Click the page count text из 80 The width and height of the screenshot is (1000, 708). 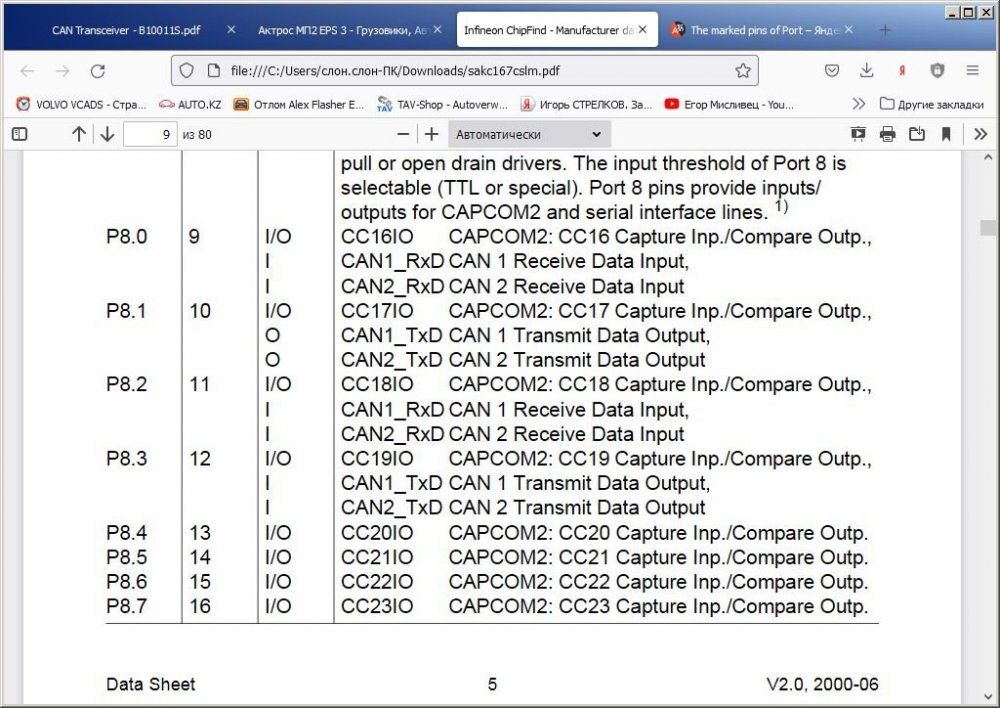[x=197, y=135]
